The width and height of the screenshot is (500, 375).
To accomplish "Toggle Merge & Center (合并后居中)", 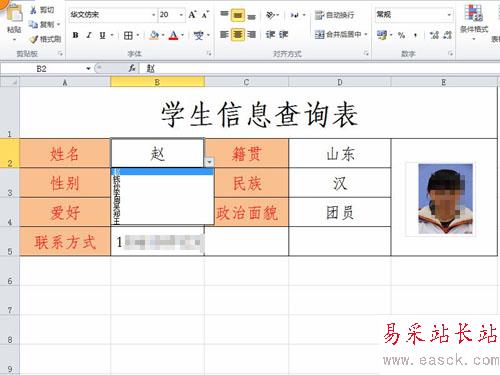I will [338, 34].
